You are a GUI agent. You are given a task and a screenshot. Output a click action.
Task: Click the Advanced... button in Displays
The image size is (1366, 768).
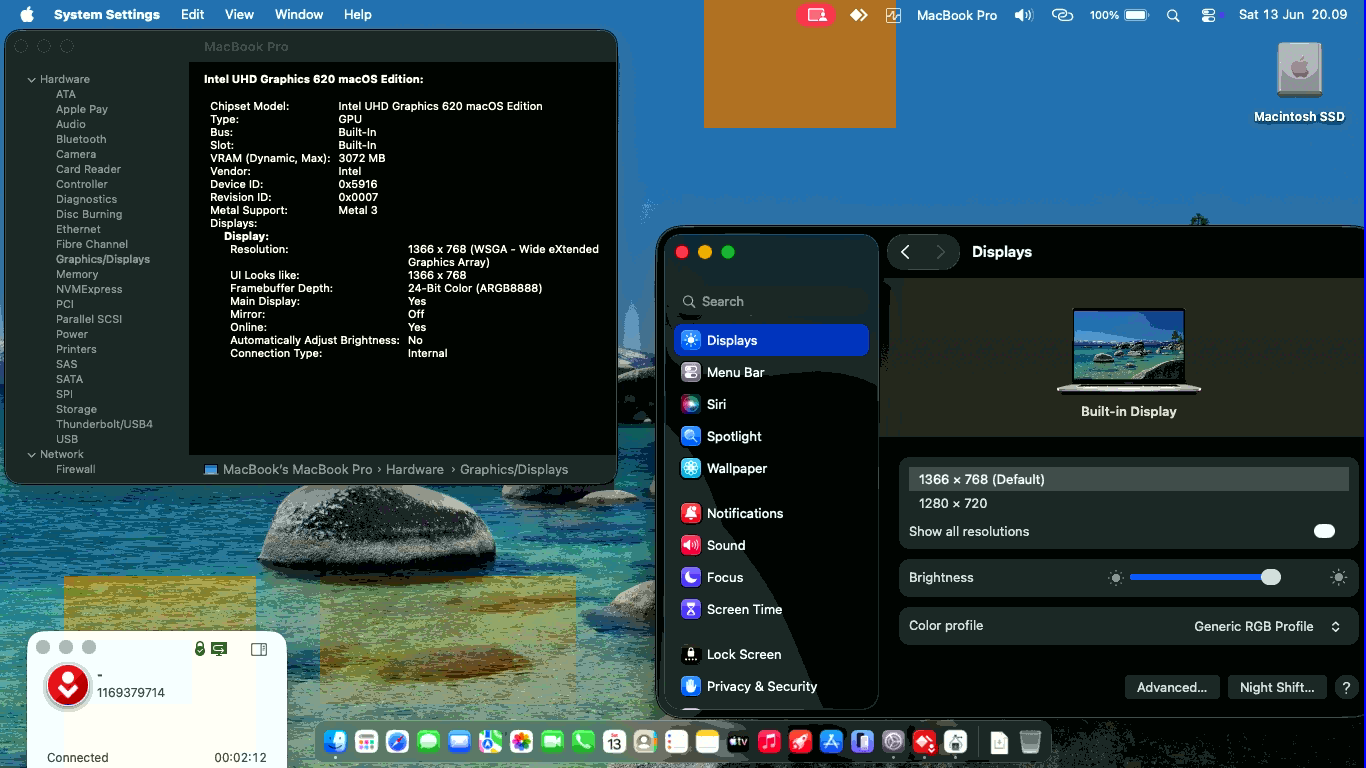(x=1172, y=687)
